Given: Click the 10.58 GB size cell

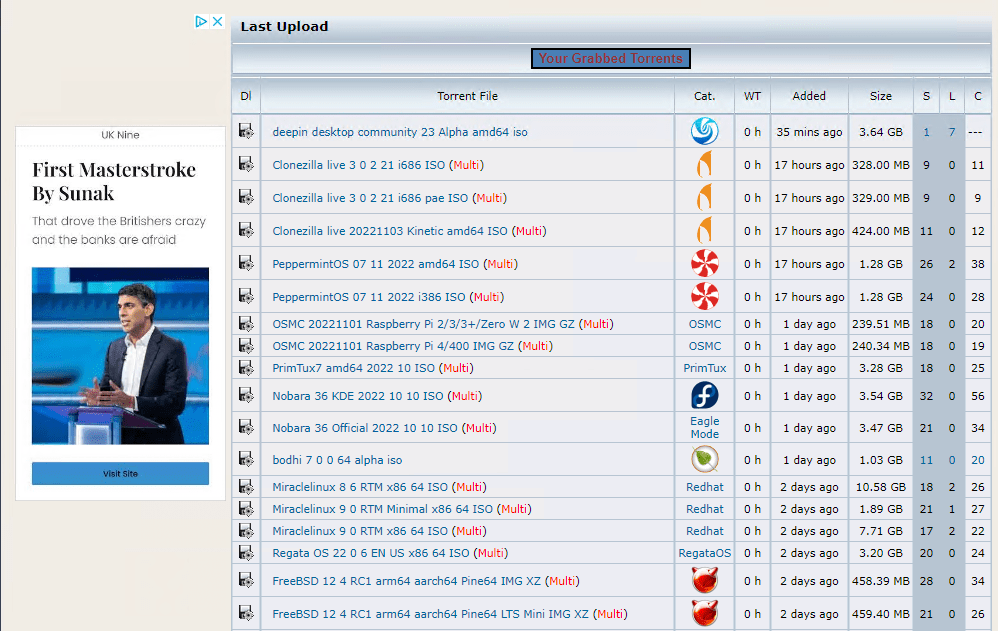Looking at the screenshot, I should pos(881,487).
